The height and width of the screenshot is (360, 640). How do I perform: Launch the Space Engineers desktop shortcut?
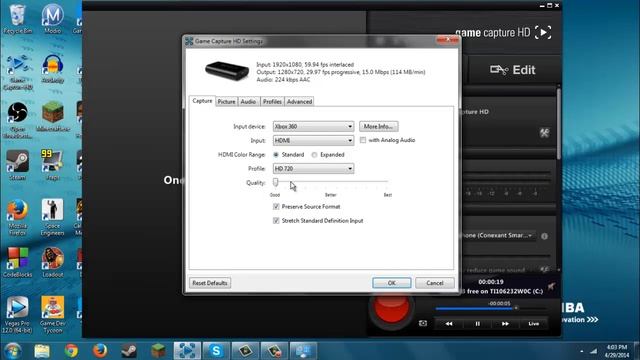(x=52, y=218)
